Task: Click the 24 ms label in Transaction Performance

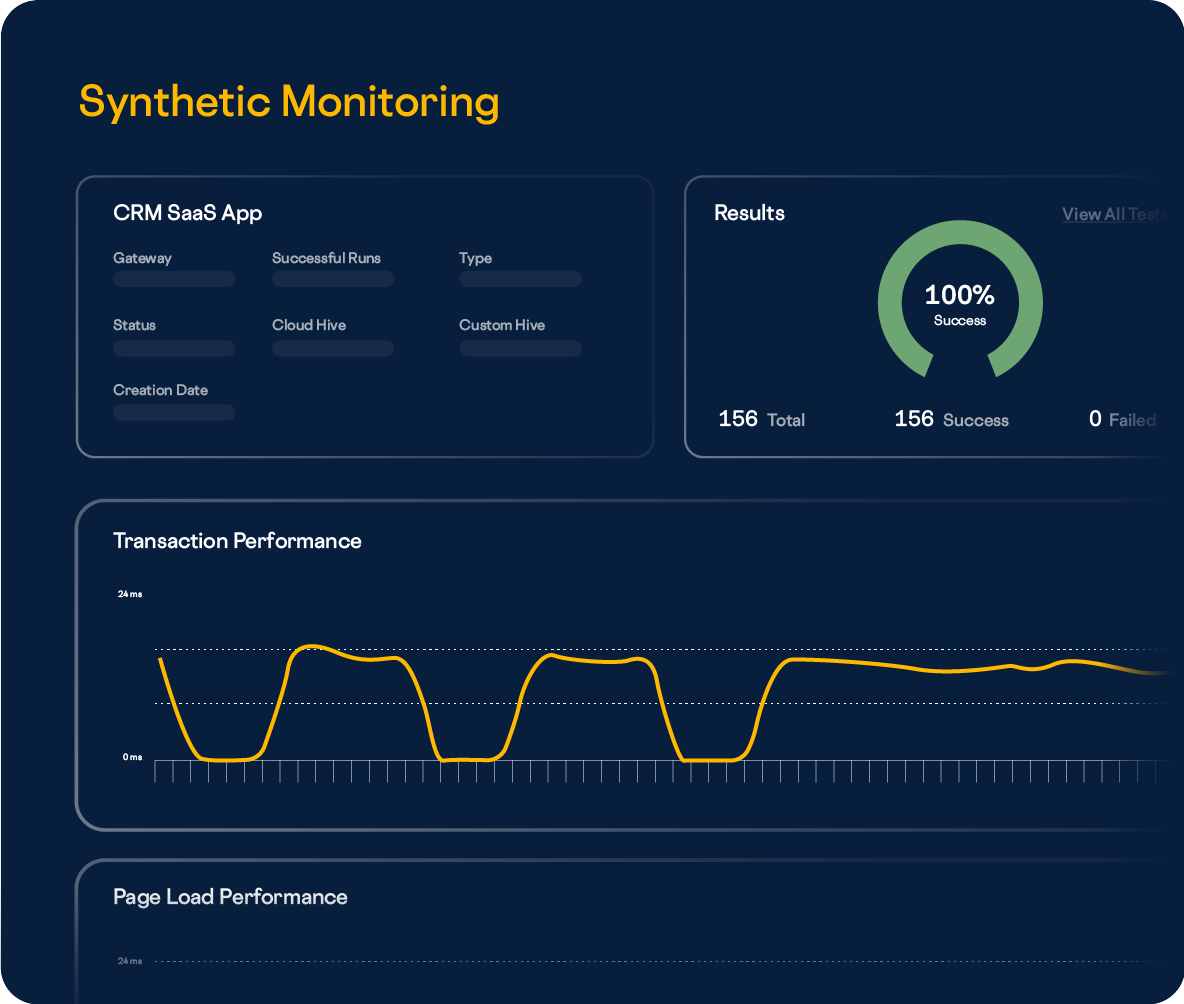Action: pyautogui.click(x=130, y=594)
